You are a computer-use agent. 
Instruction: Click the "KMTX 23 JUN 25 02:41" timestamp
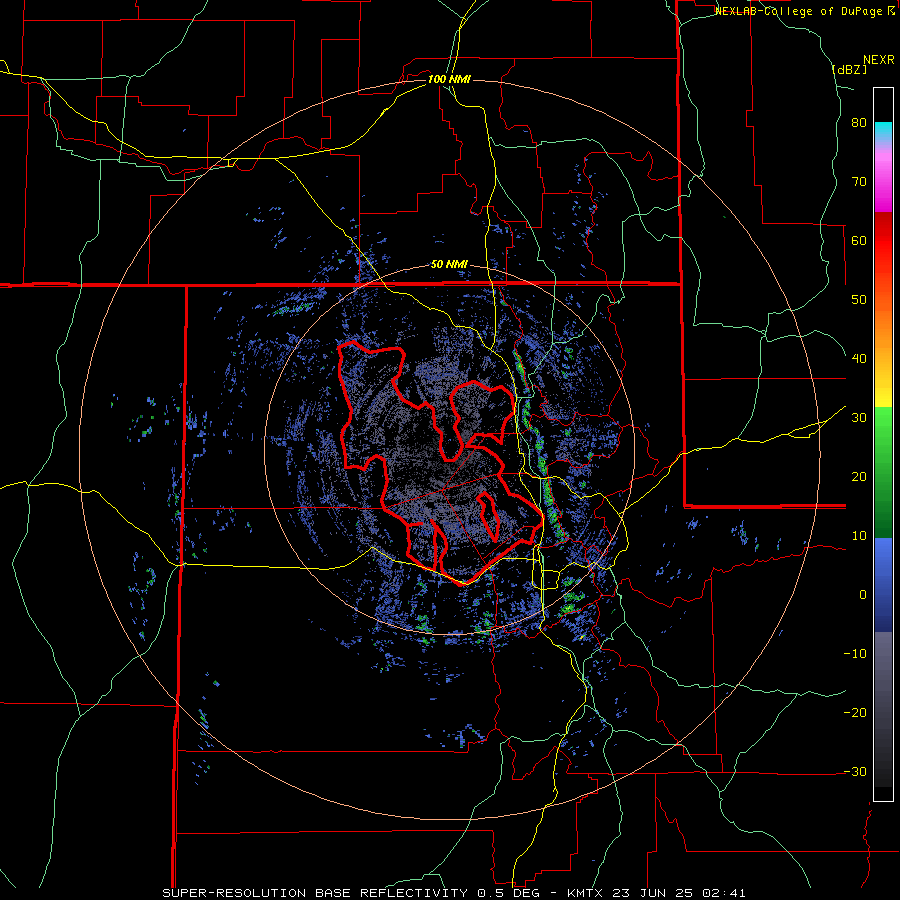point(657,893)
